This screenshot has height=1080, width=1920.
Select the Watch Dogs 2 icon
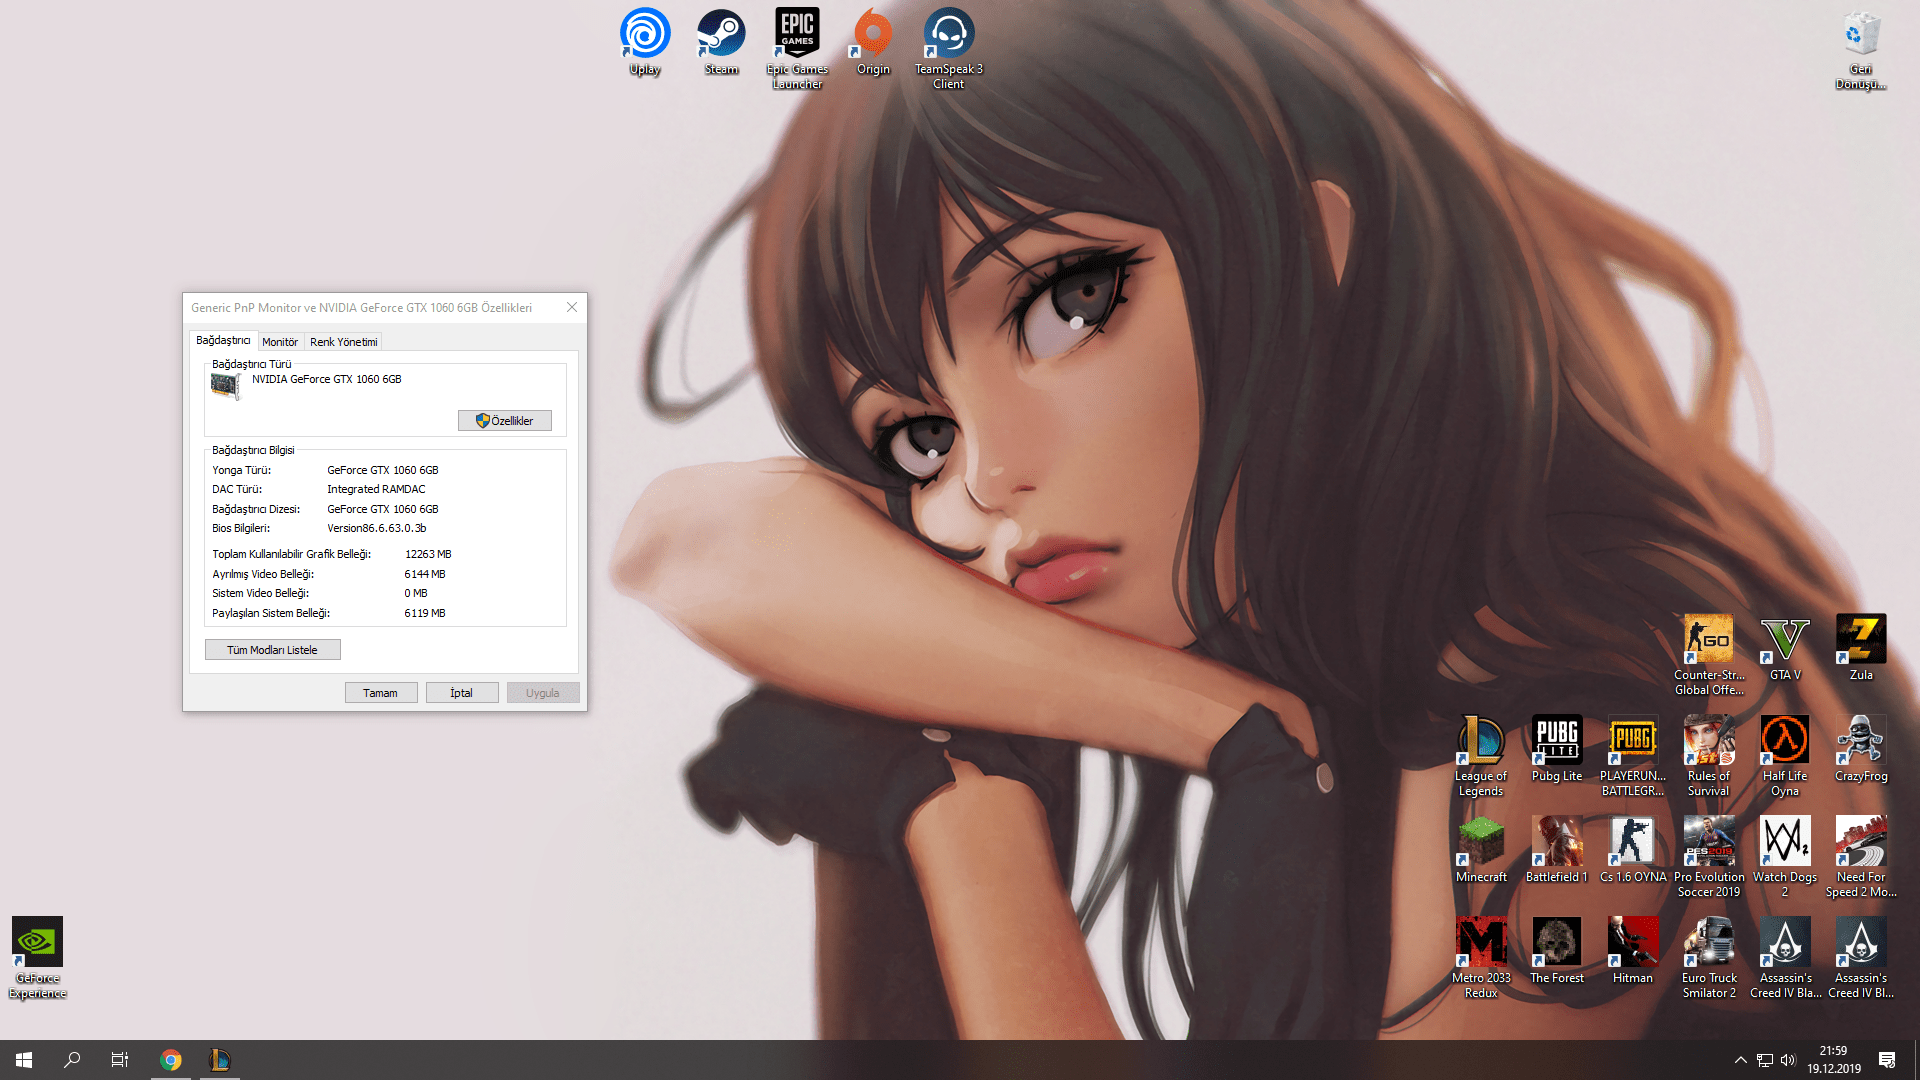(x=1785, y=842)
